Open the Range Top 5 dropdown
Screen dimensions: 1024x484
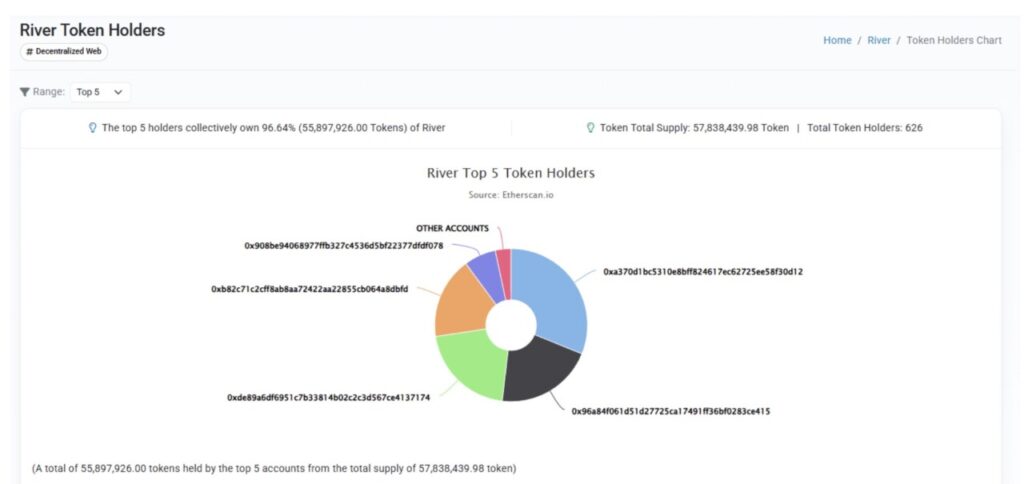(x=100, y=92)
